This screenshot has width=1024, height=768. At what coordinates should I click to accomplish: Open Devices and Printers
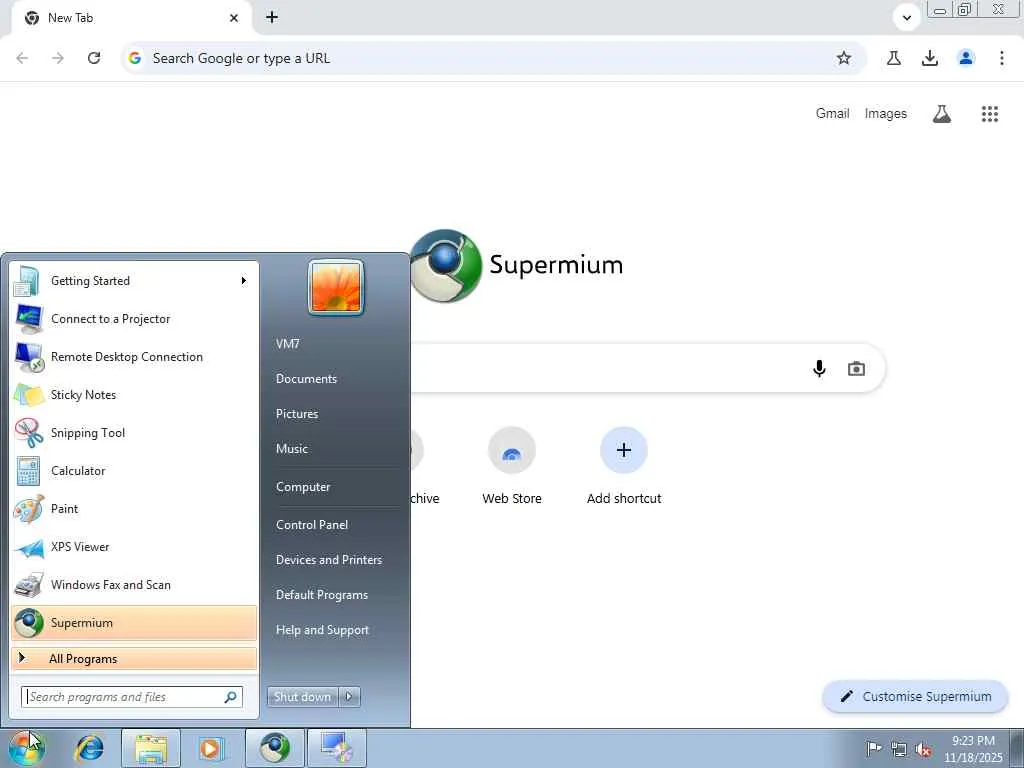click(329, 560)
